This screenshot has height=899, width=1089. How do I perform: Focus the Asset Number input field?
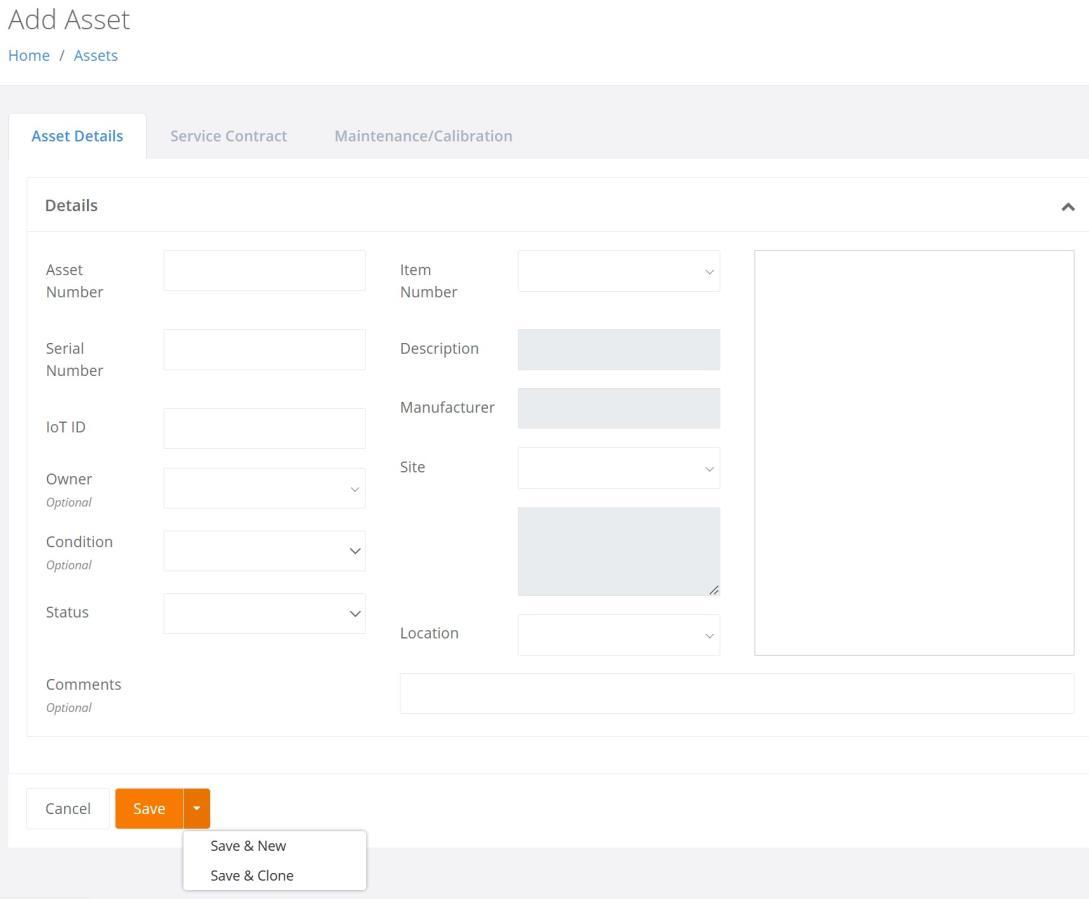[x=264, y=271]
